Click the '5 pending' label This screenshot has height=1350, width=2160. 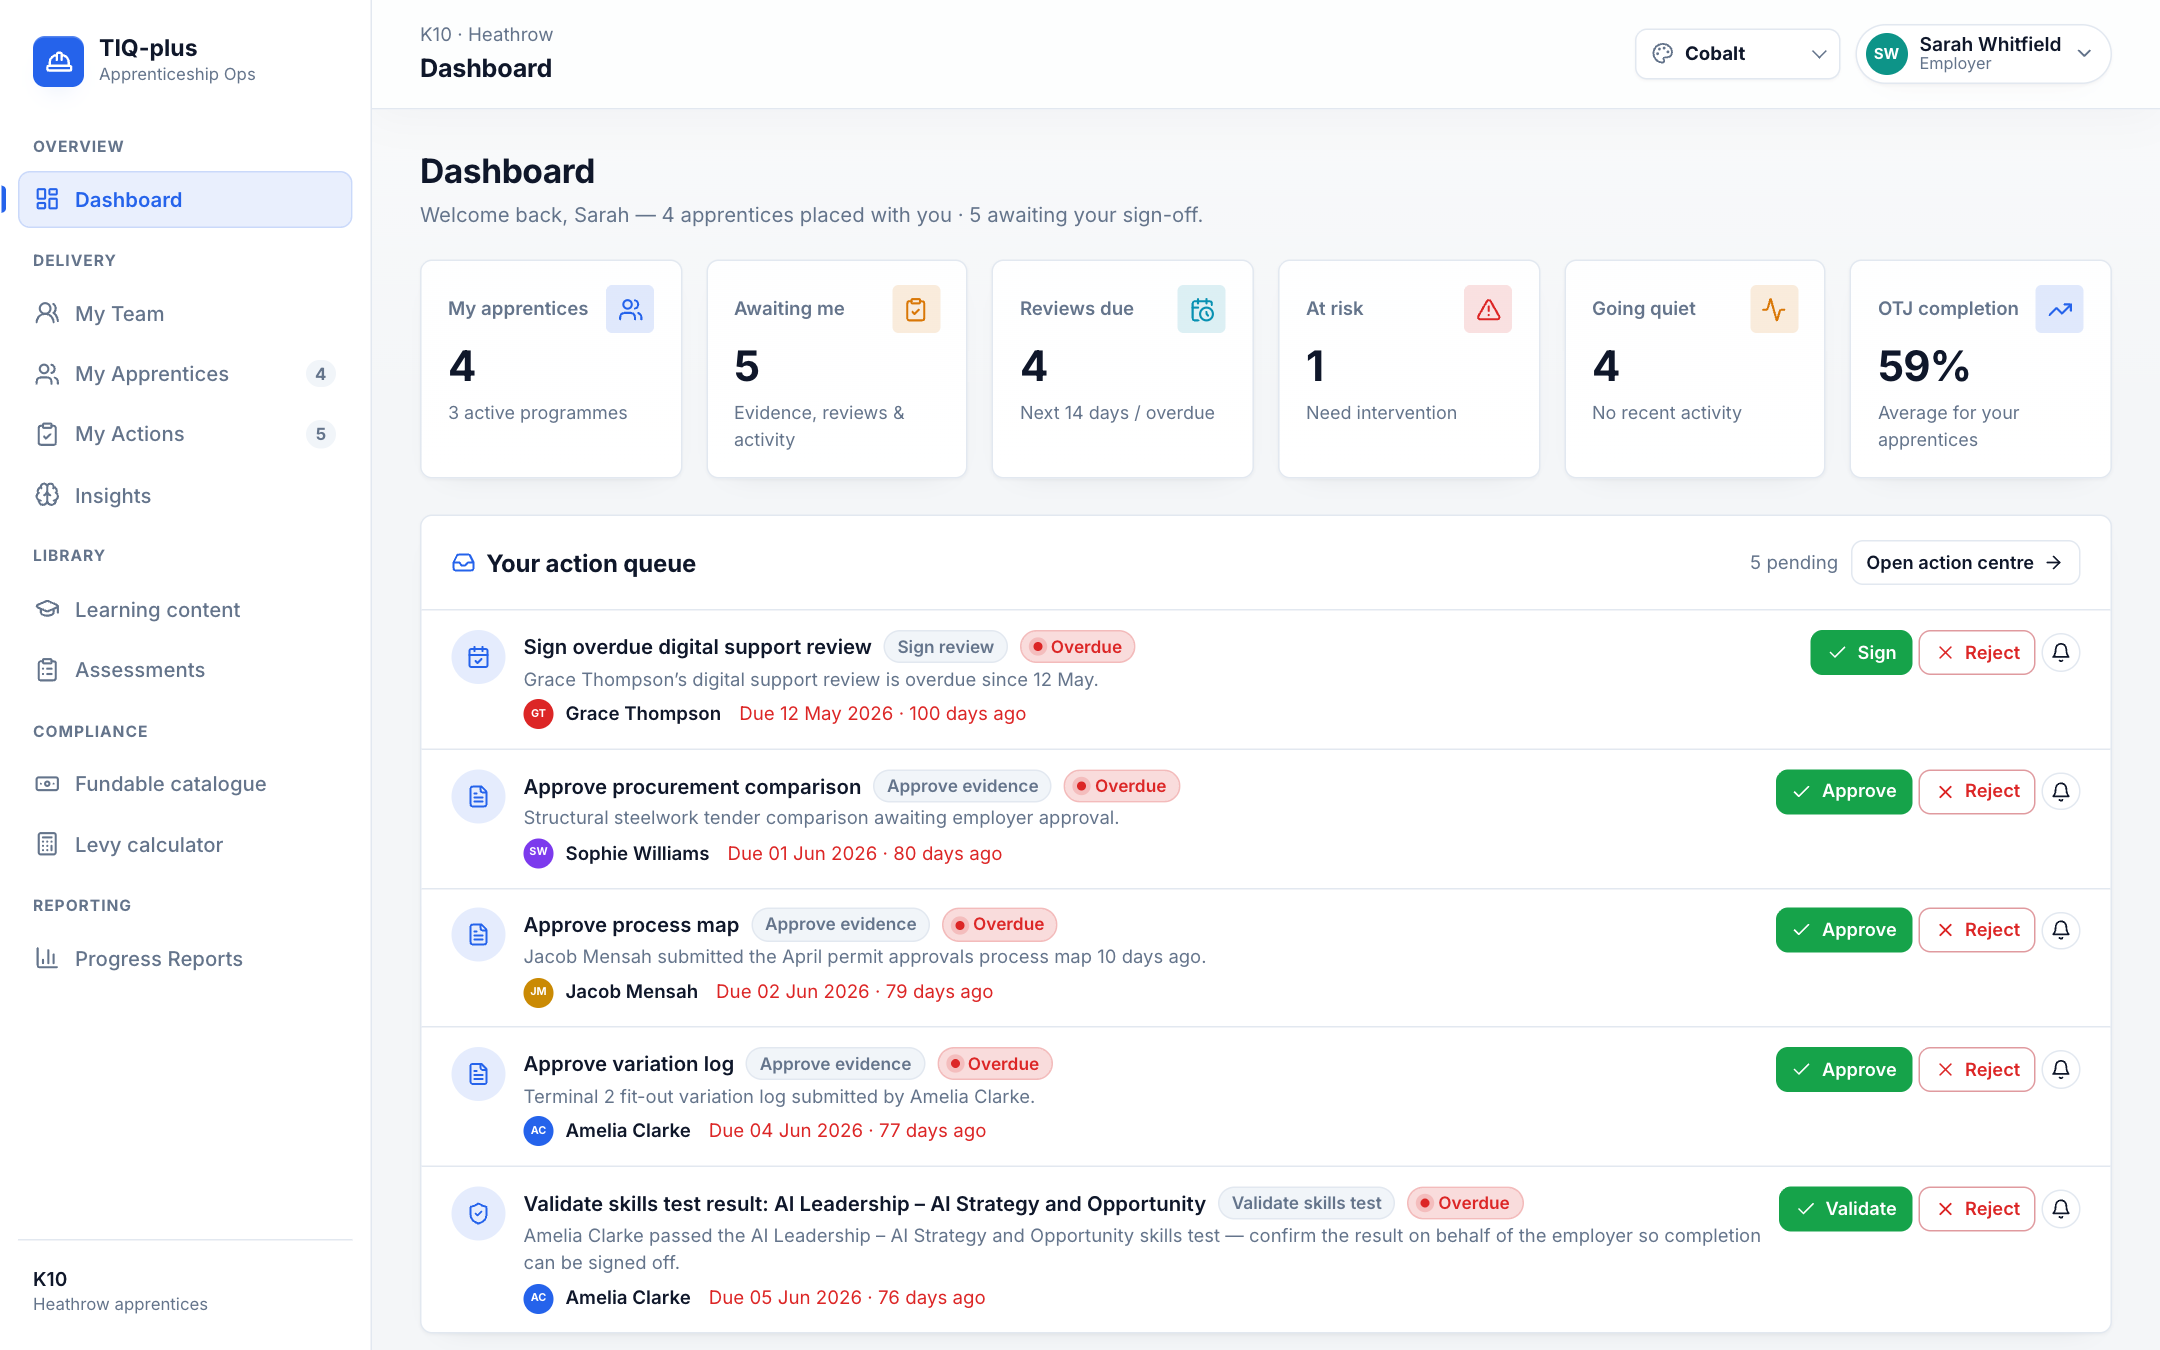click(x=1794, y=562)
